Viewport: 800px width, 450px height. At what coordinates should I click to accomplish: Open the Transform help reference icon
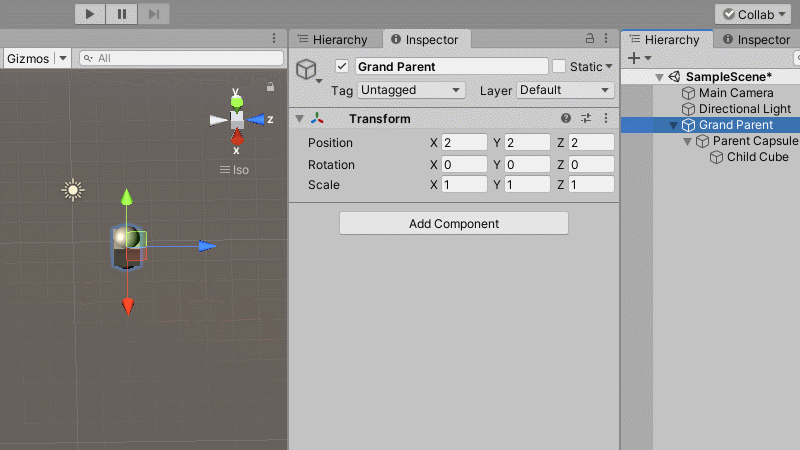coord(566,118)
